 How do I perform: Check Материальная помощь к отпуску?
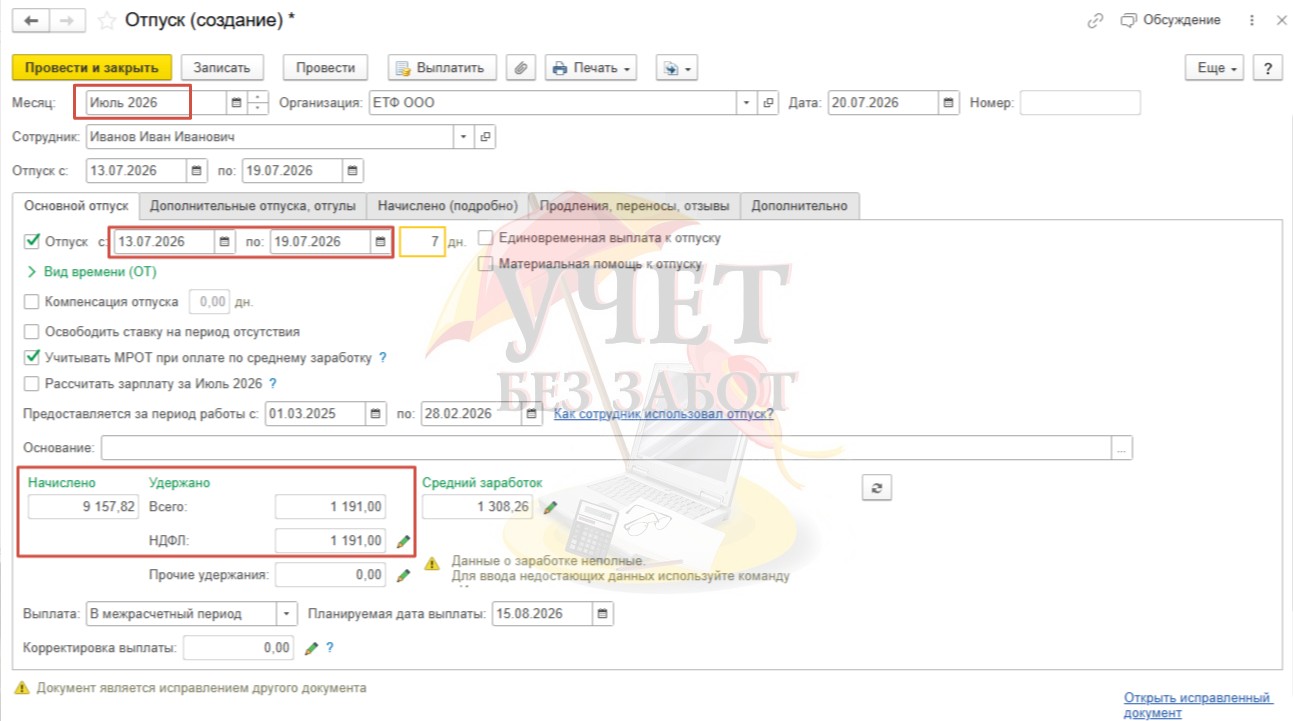click(485, 264)
